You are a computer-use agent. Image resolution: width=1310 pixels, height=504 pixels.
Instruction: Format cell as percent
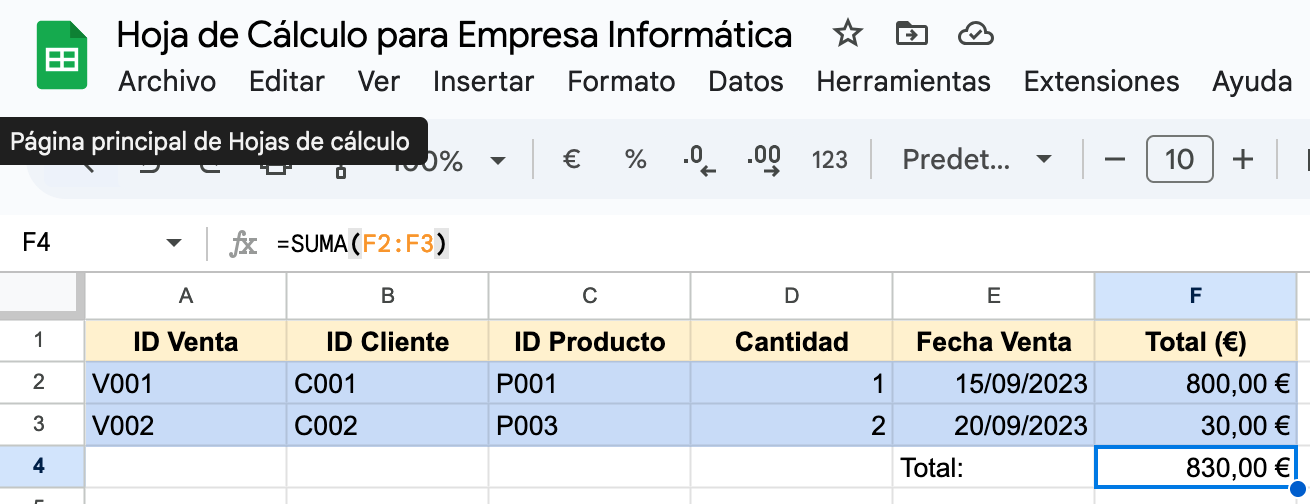pos(635,159)
